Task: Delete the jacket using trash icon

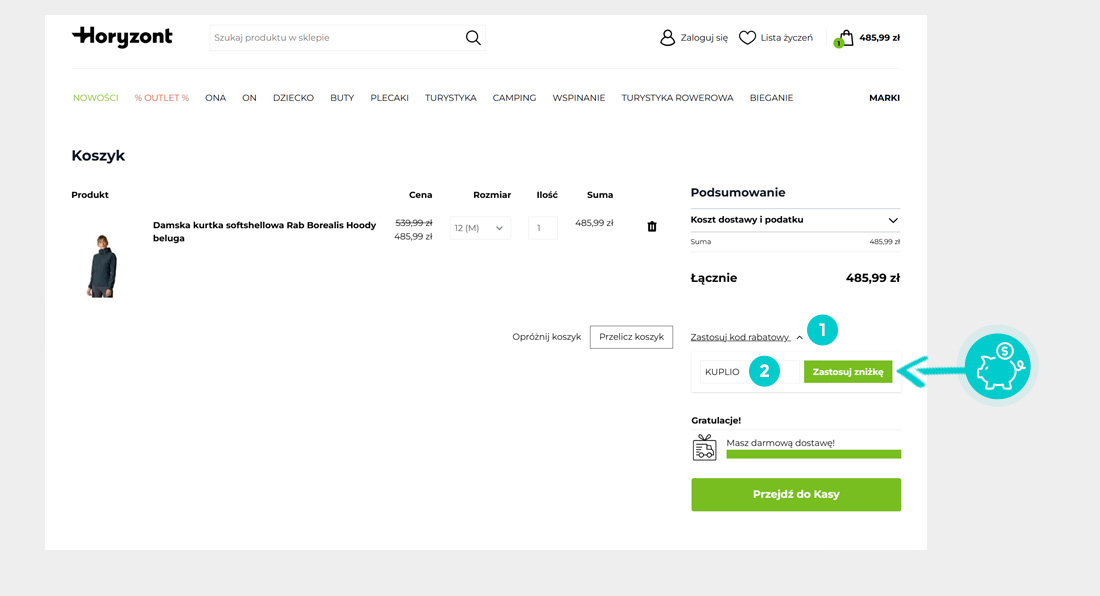Action: (x=652, y=227)
